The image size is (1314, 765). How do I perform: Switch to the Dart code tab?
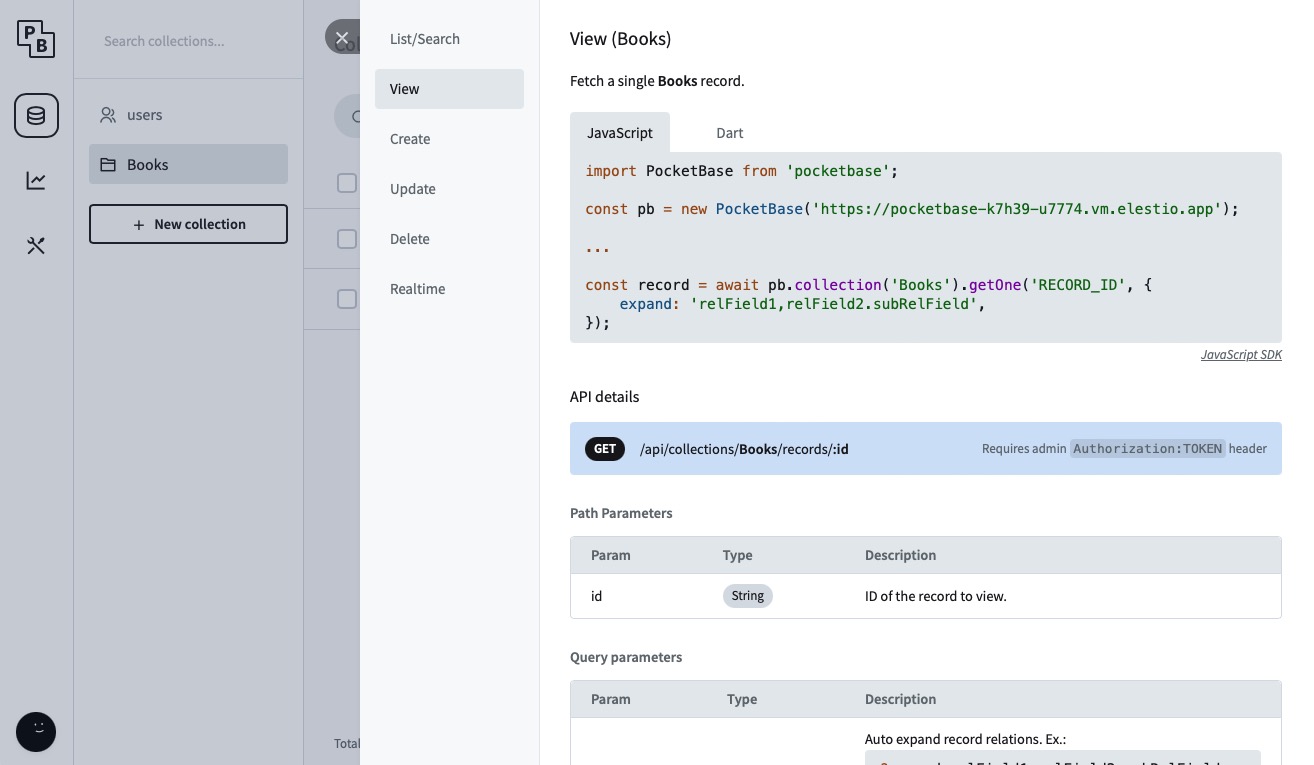click(x=729, y=132)
